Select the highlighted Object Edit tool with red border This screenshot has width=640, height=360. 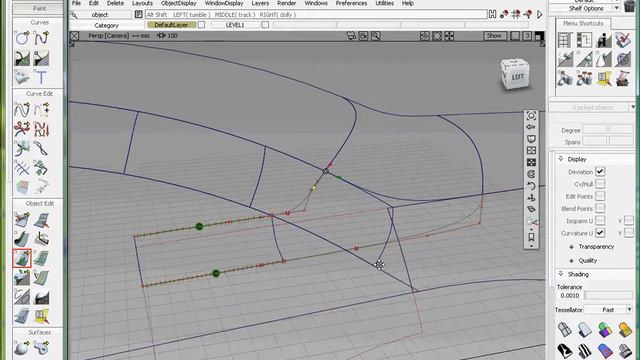point(22,258)
